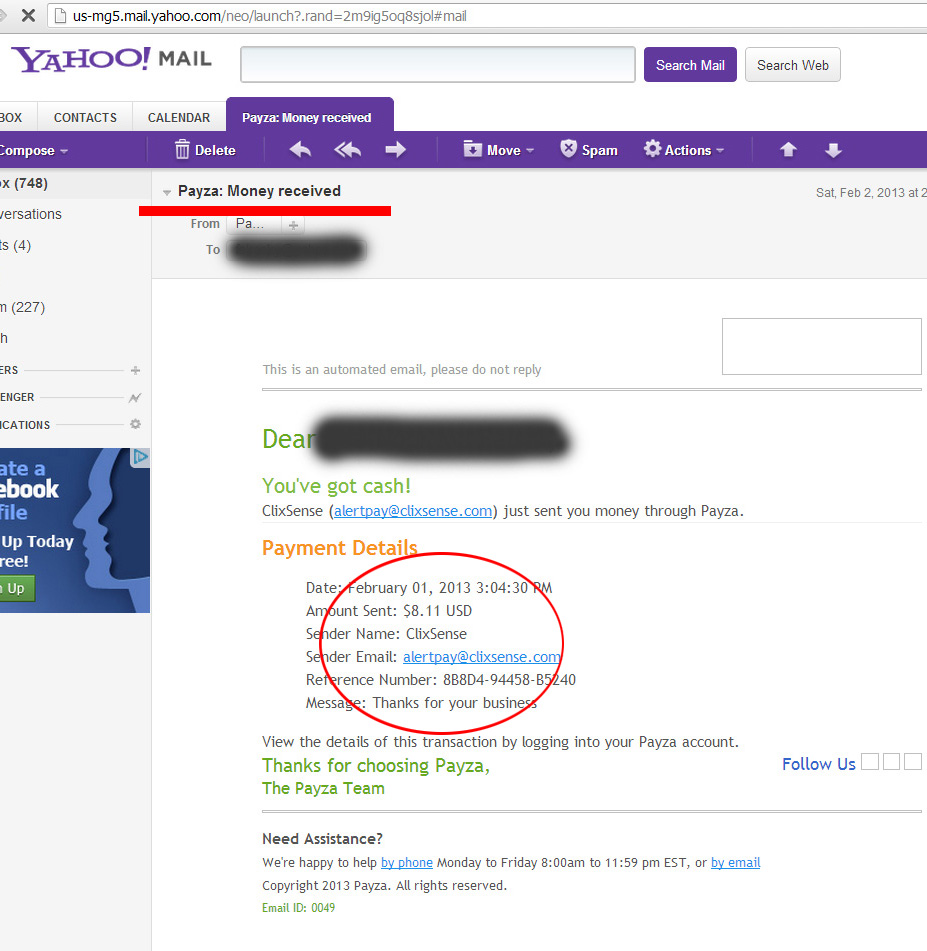Add sender to contacts plus icon
The height and width of the screenshot is (951, 927).
tap(293, 226)
